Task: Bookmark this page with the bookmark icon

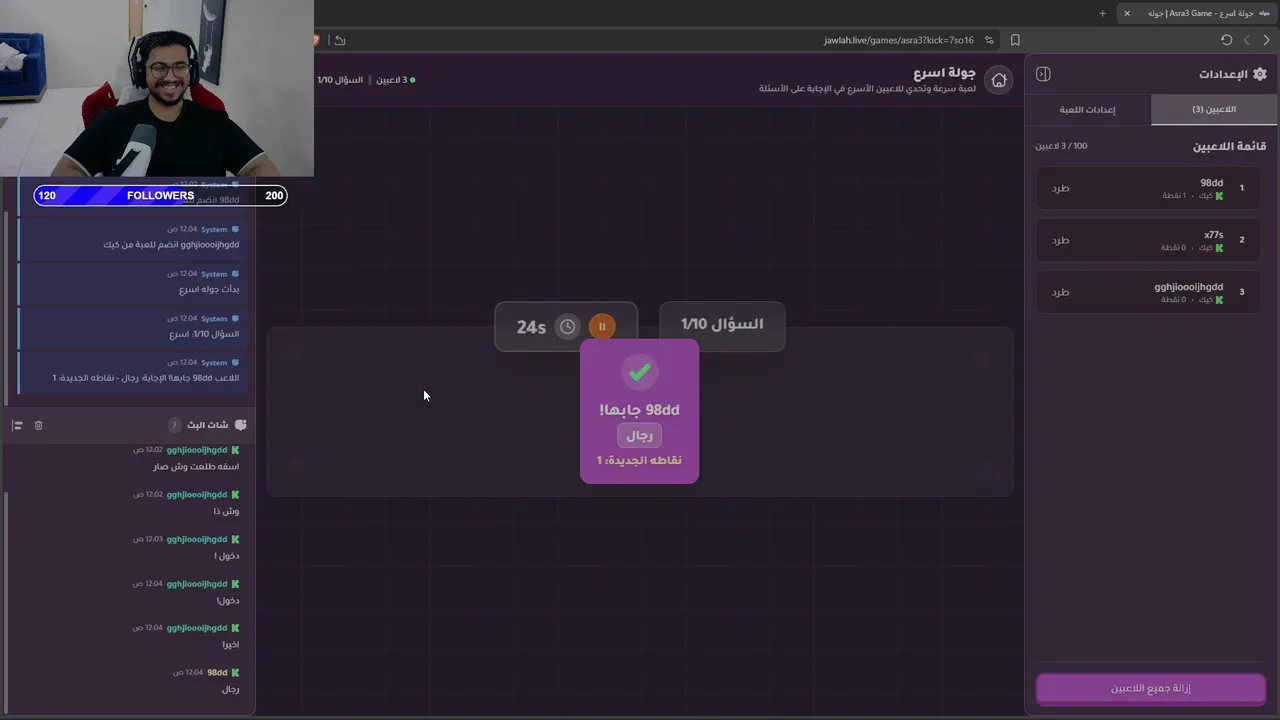Action: (1015, 40)
